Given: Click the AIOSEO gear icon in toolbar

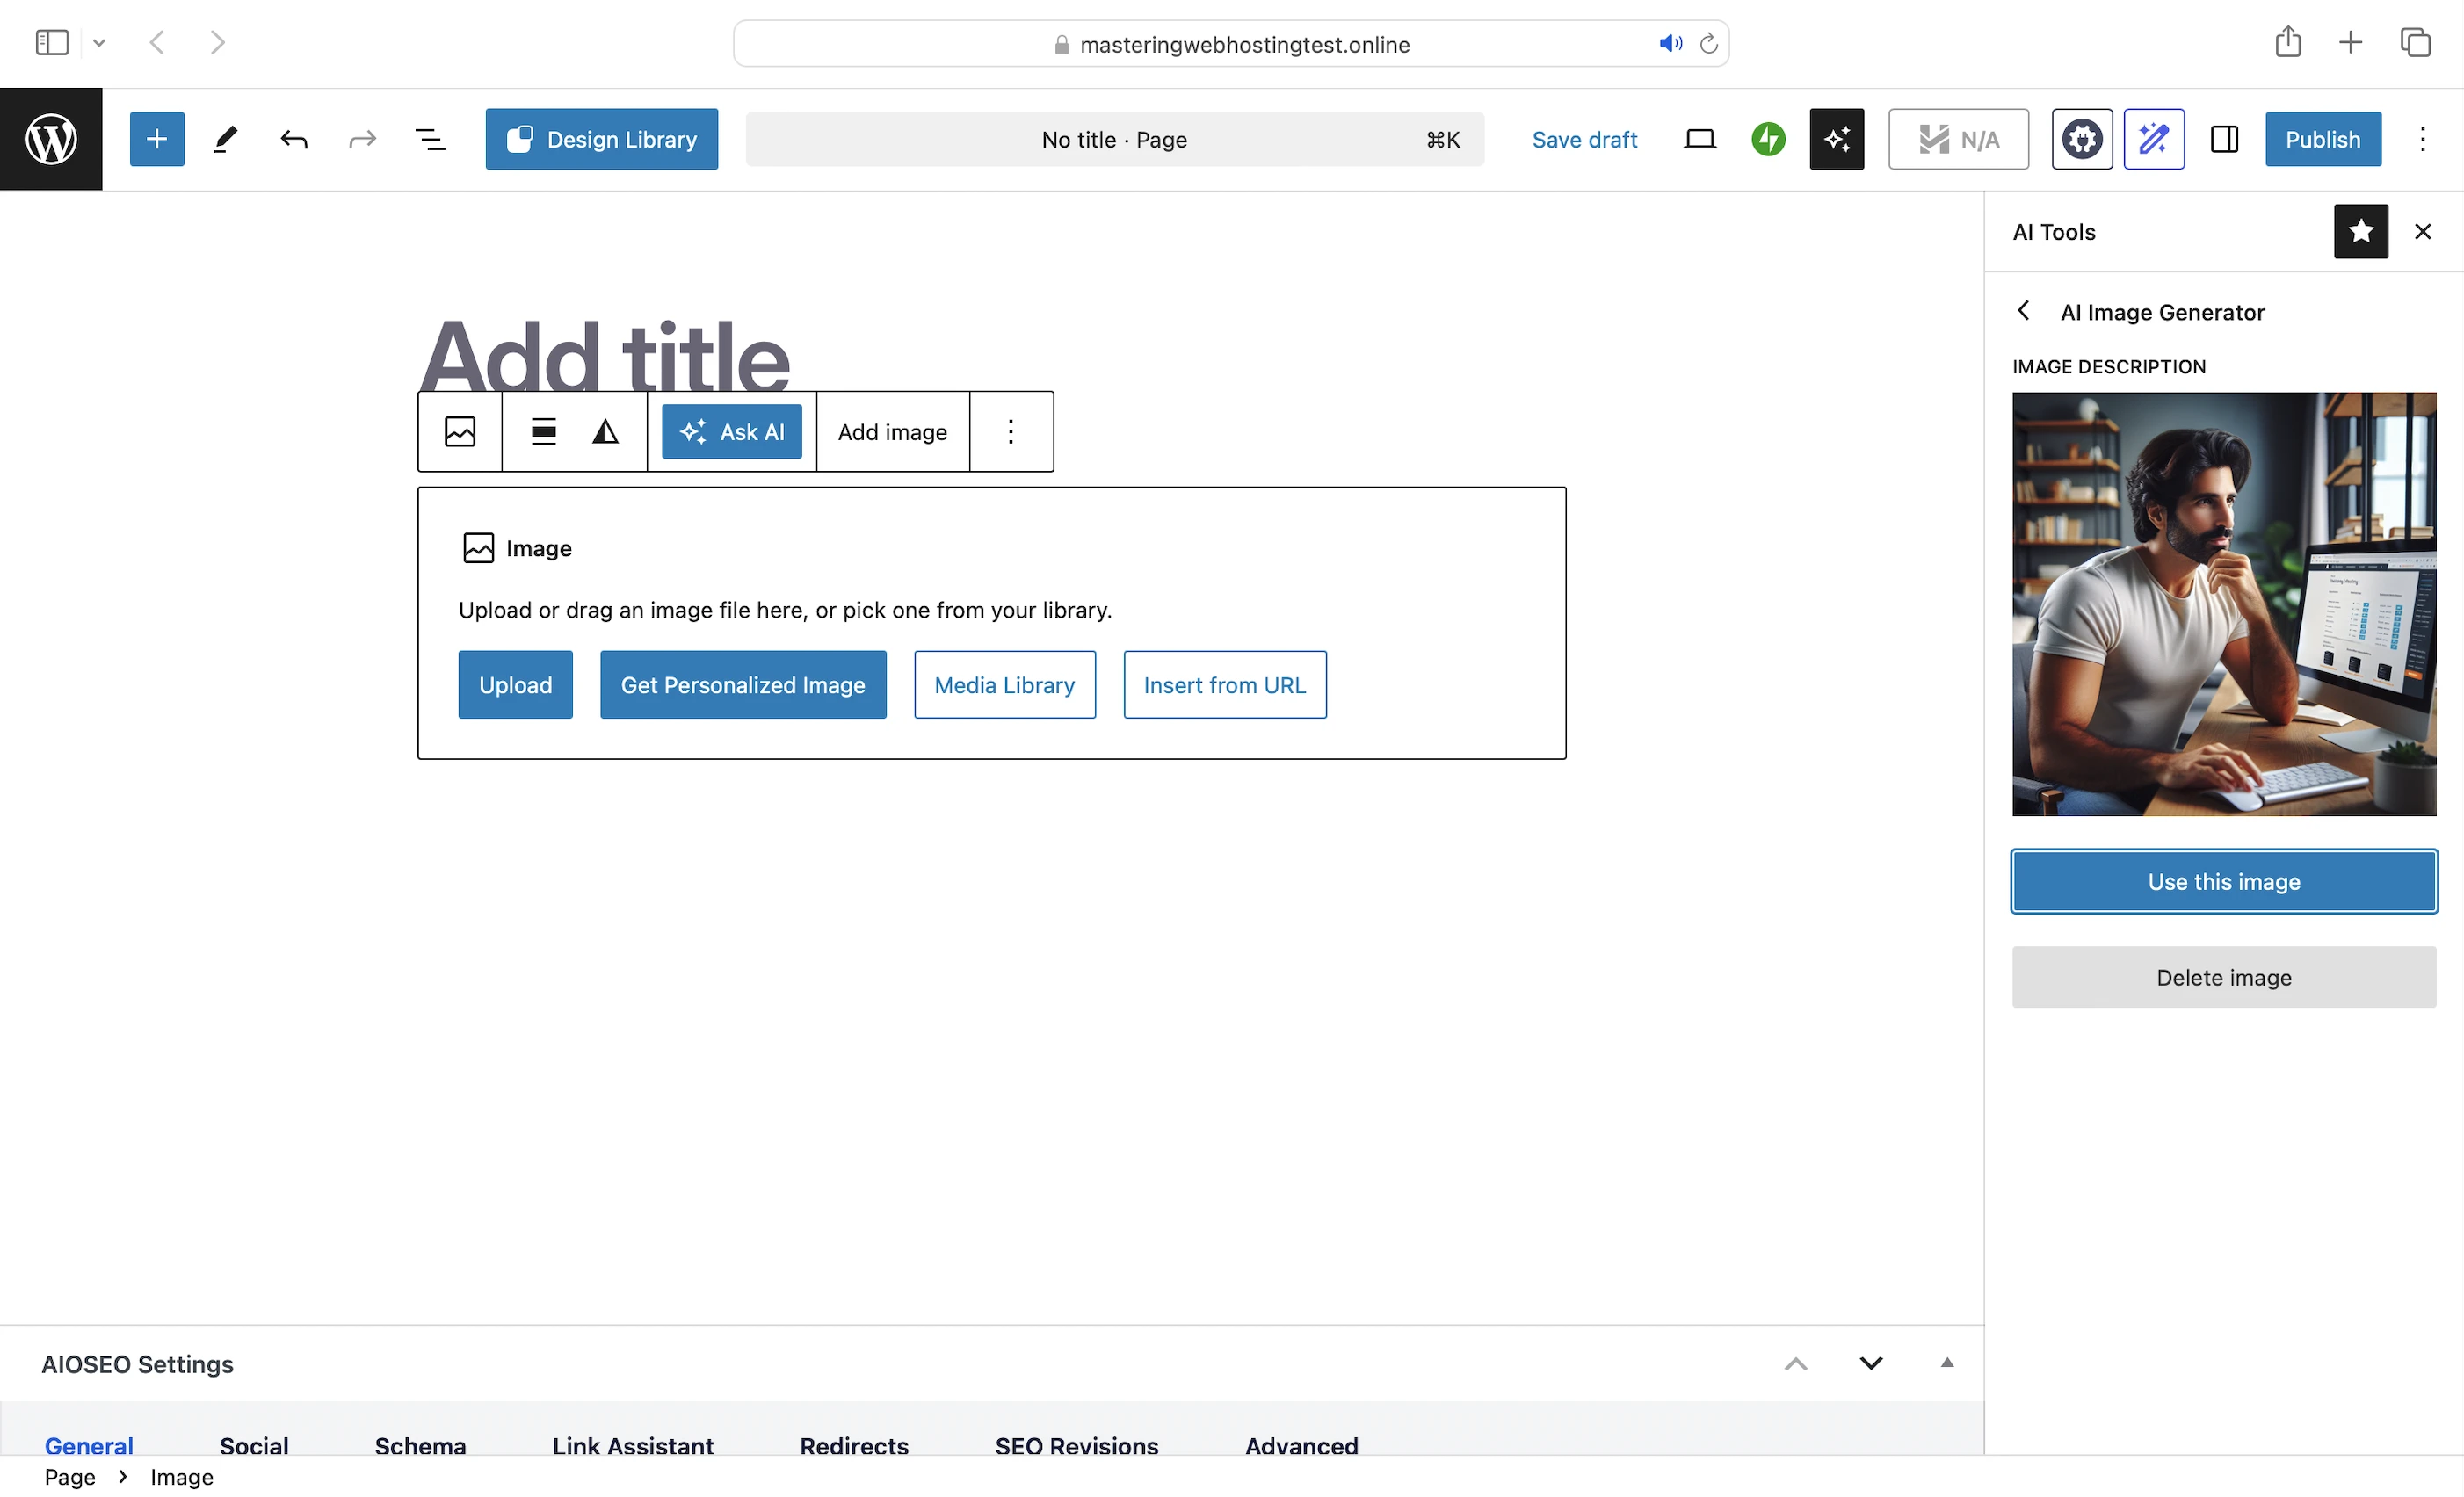Looking at the screenshot, I should (2082, 139).
